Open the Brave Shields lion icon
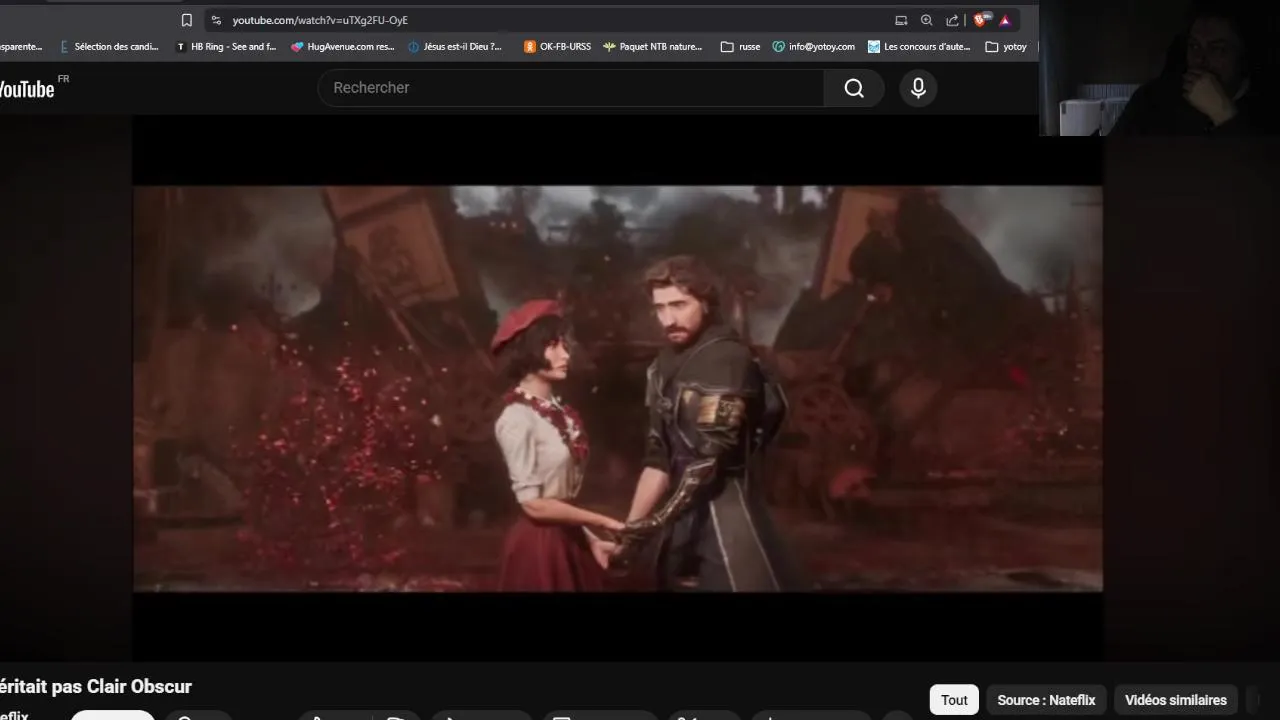1280x720 pixels. point(981,20)
